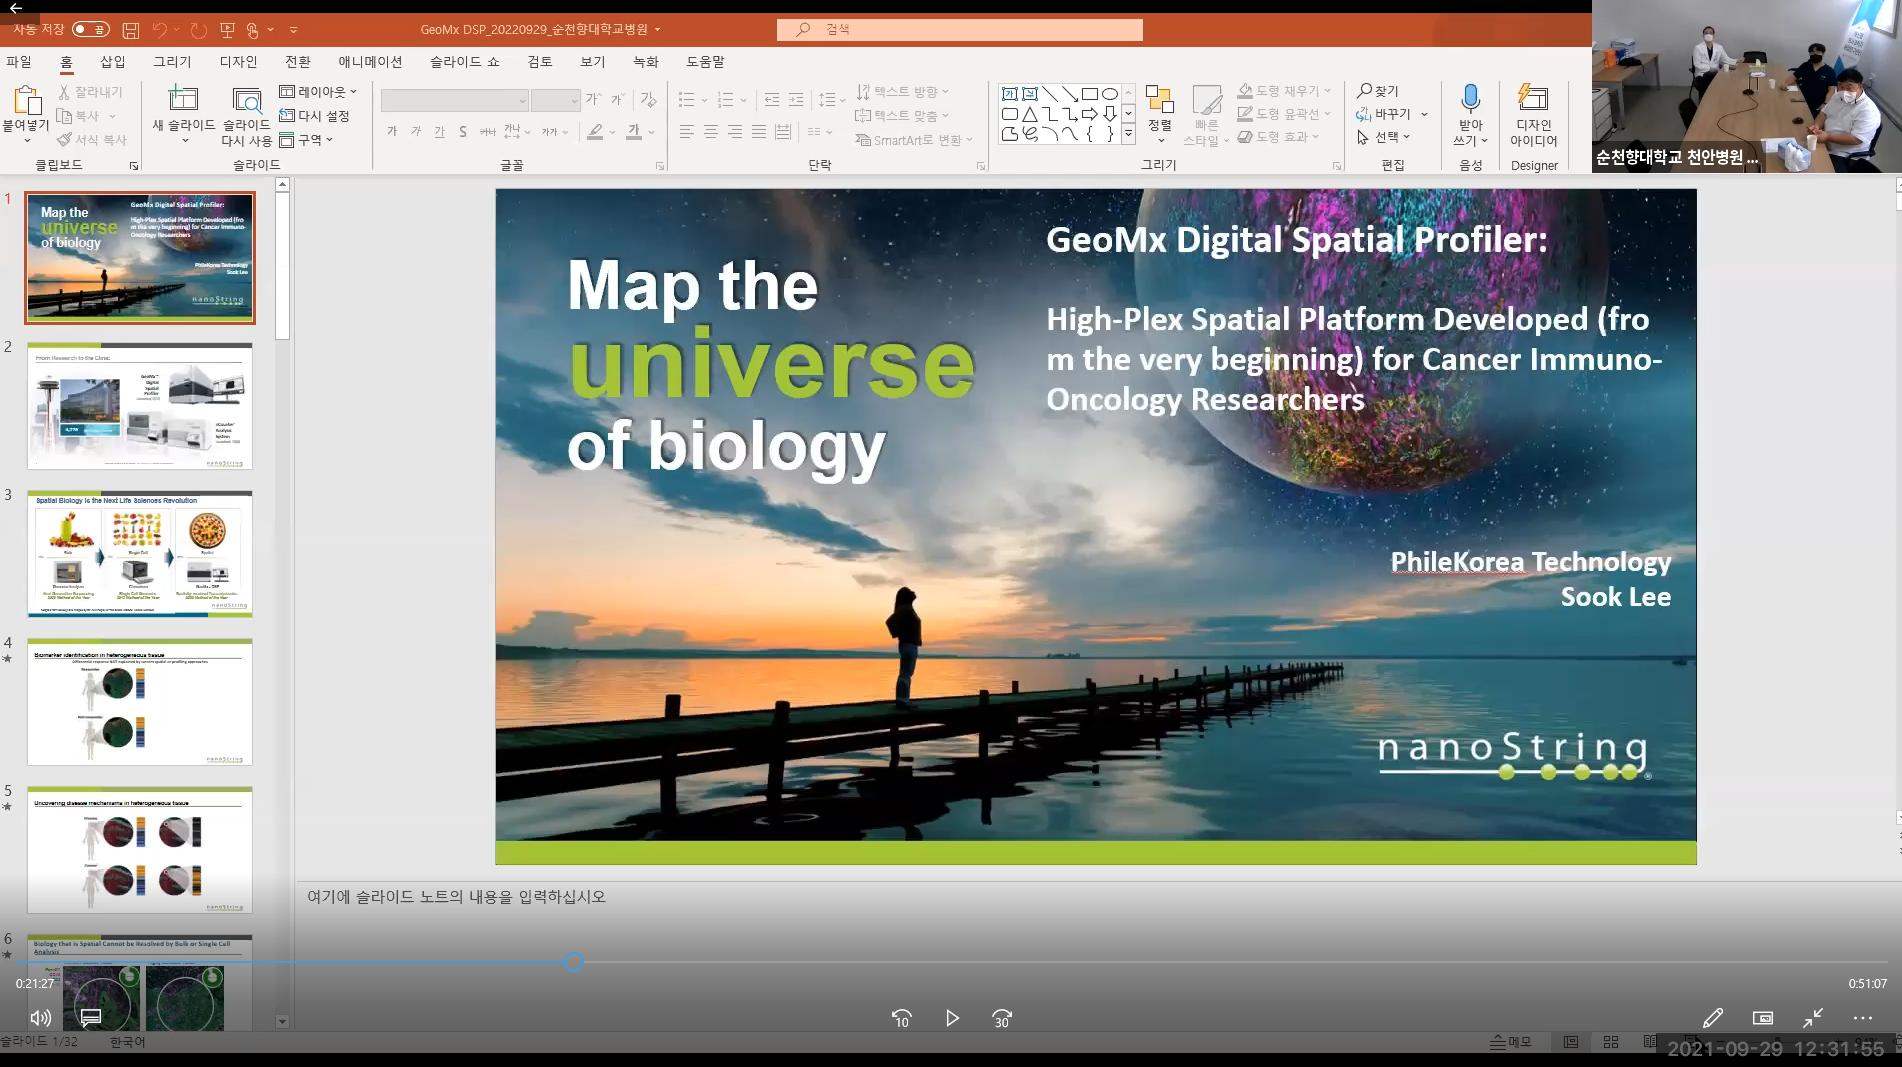This screenshot has width=1902, height=1067.
Task: Click the text highlight color icon
Action: coord(596,132)
